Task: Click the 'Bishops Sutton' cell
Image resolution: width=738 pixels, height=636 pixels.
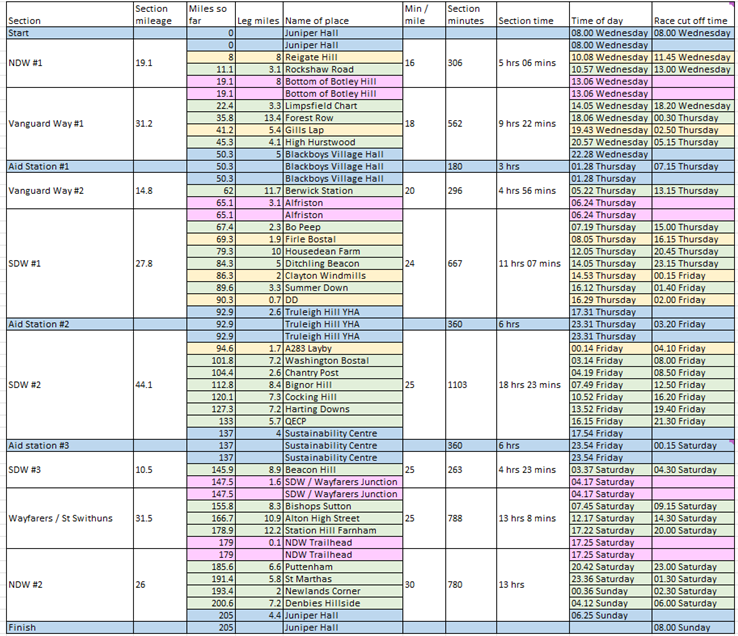Action: [x=343, y=507]
